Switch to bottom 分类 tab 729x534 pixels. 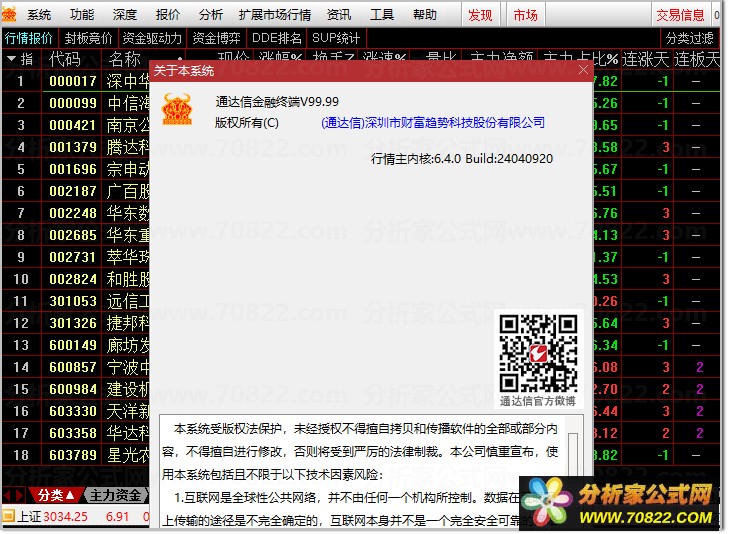[56, 495]
